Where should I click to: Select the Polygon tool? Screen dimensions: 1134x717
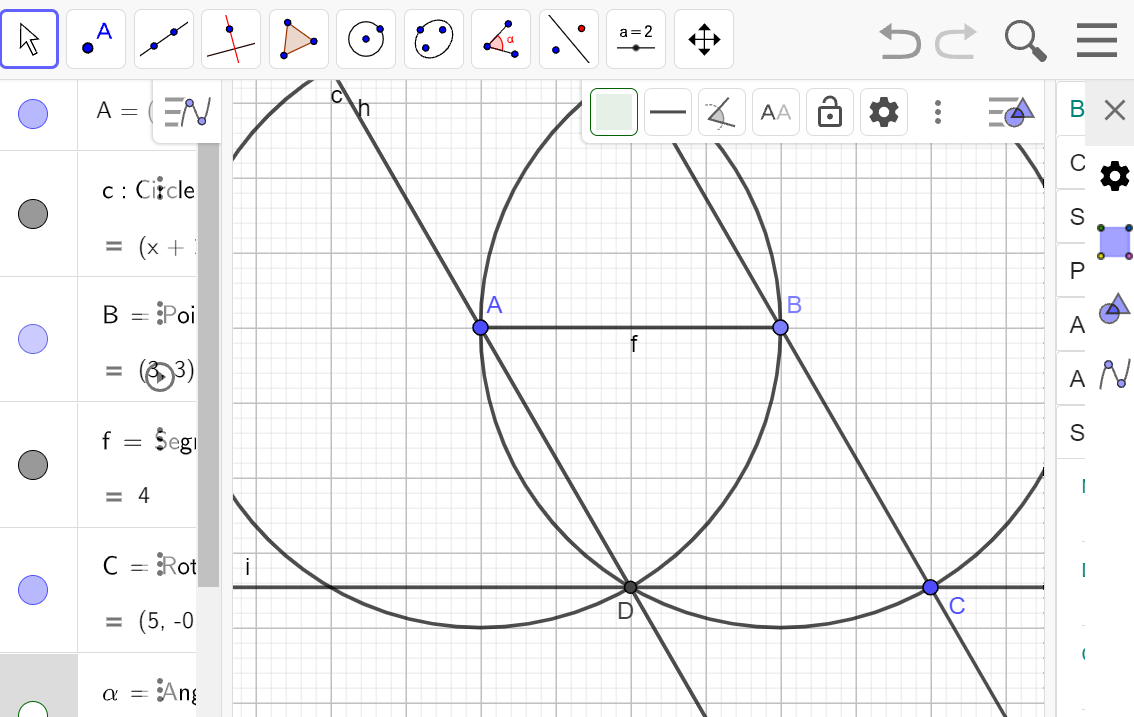[299, 39]
